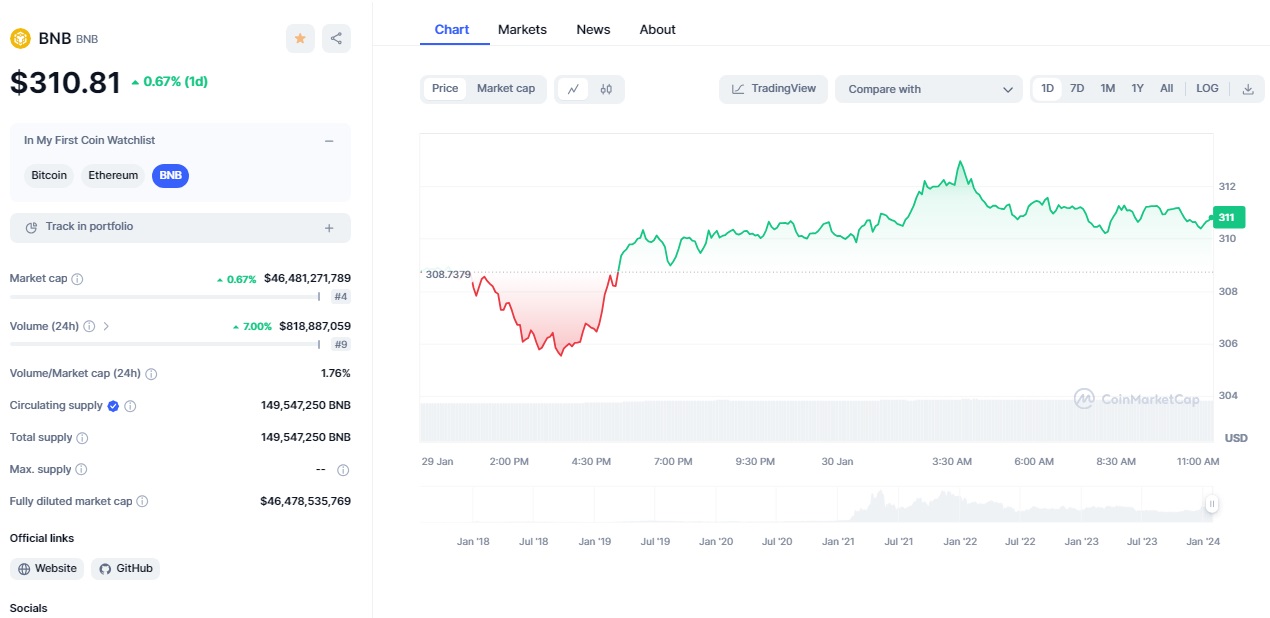Click the volume rank #9 badge
The height and width of the screenshot is (618, 1270).
[x=341, y=345]
